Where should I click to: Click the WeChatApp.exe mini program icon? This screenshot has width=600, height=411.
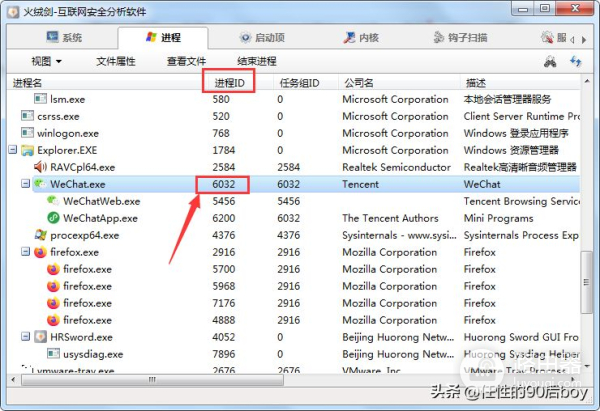pos(53,218)
